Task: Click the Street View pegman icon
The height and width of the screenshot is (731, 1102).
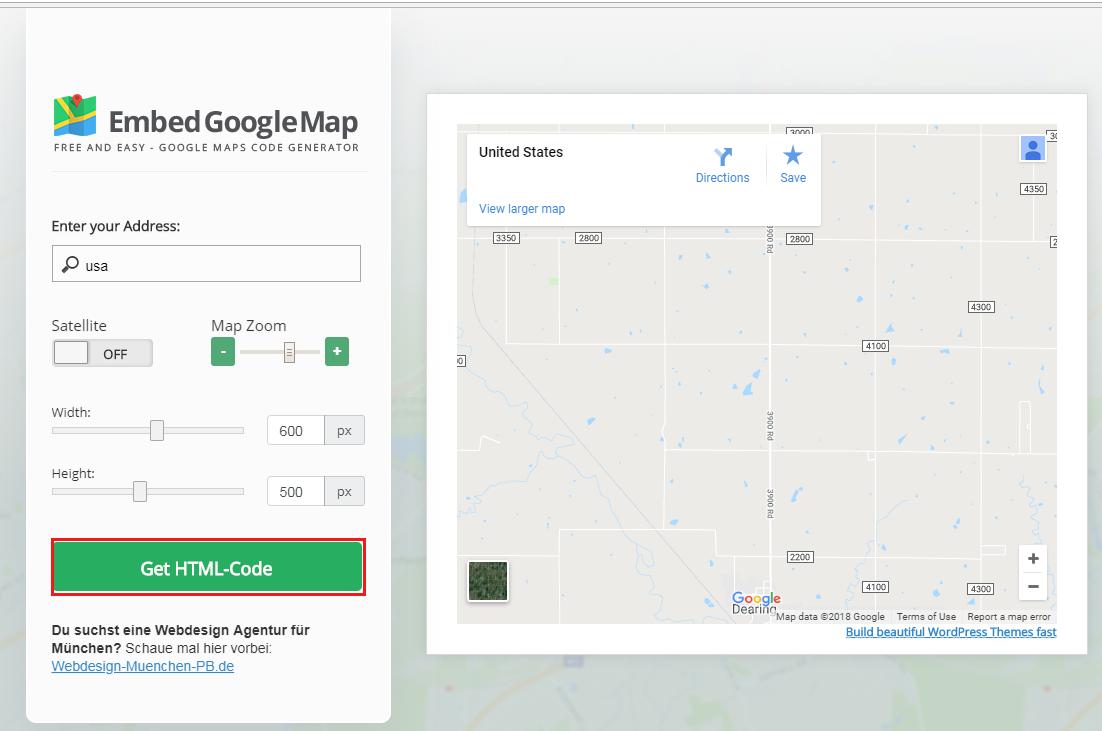Action: tap(1032, 148)
